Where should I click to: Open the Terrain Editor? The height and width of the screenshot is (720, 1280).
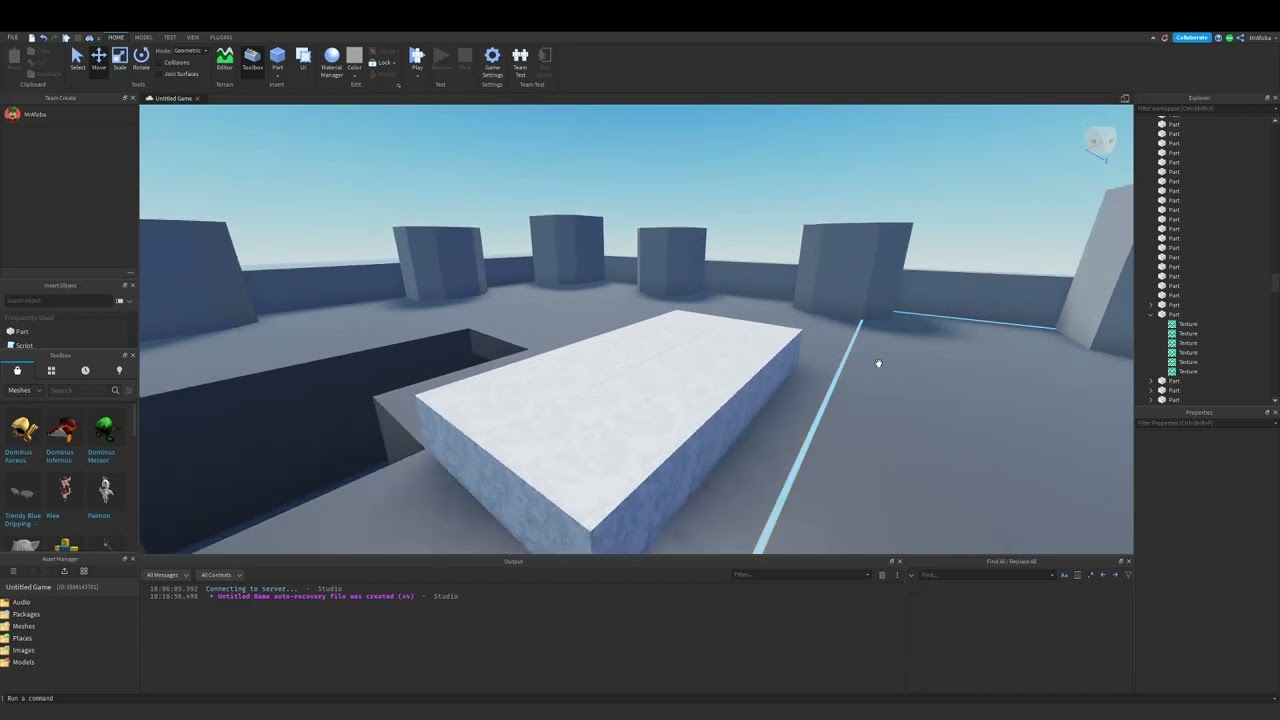point(224,58)
